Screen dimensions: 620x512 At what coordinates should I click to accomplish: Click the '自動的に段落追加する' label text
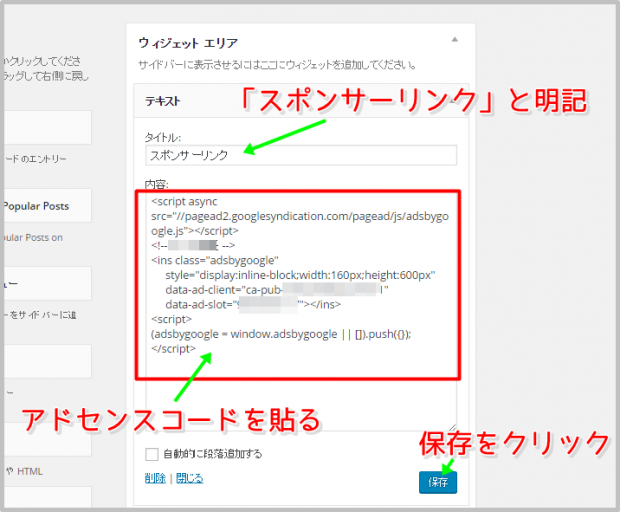213,454
